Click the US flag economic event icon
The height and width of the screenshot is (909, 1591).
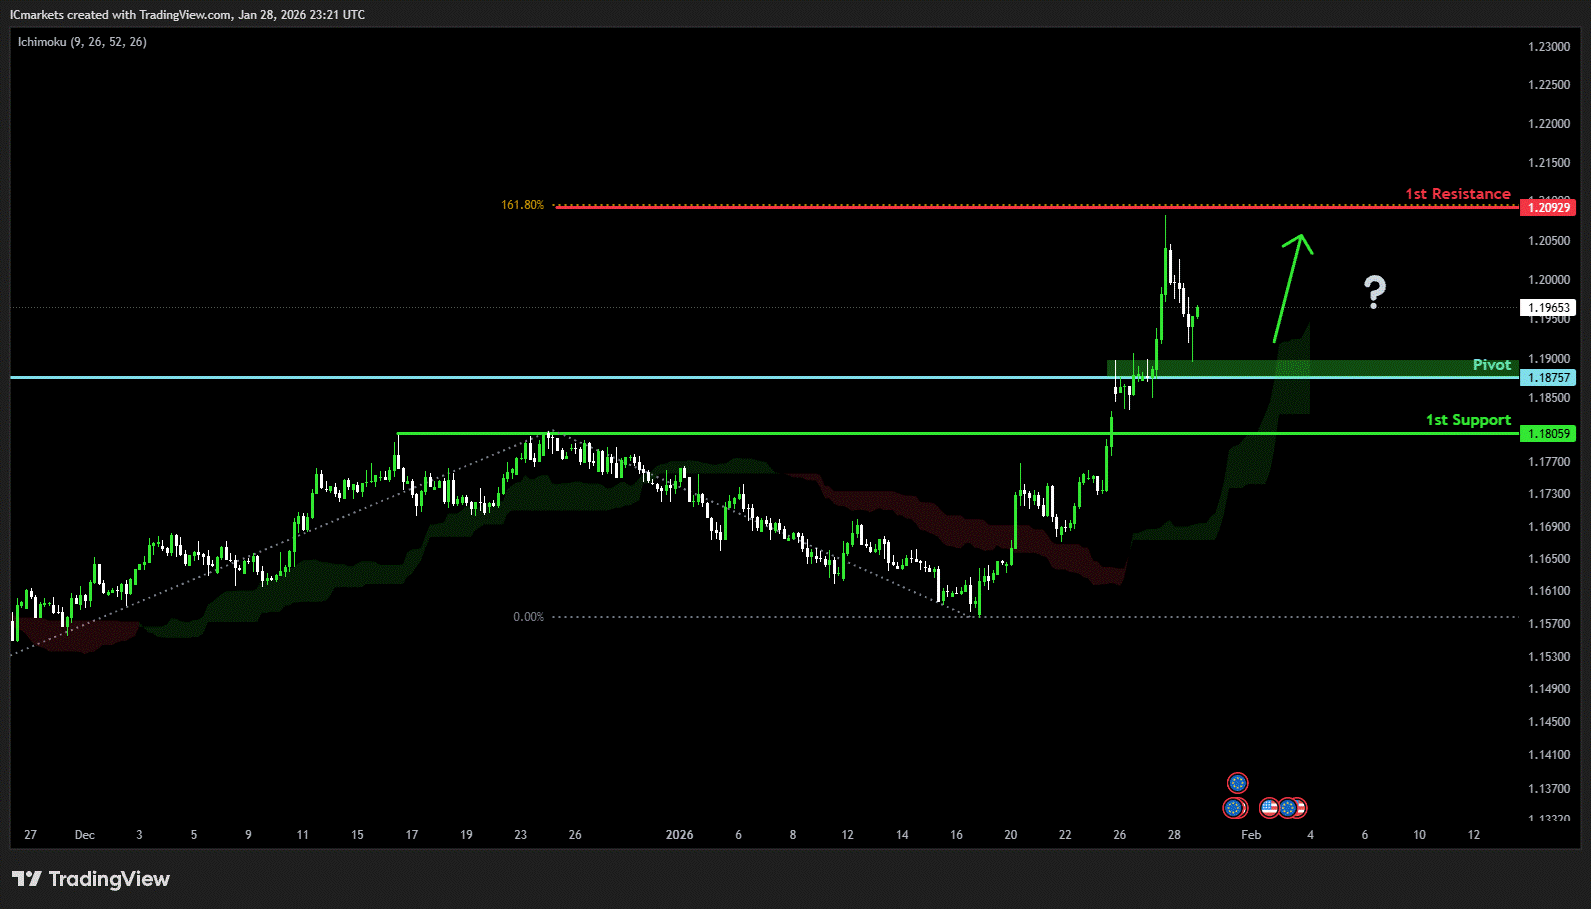tap(1269, 807)
